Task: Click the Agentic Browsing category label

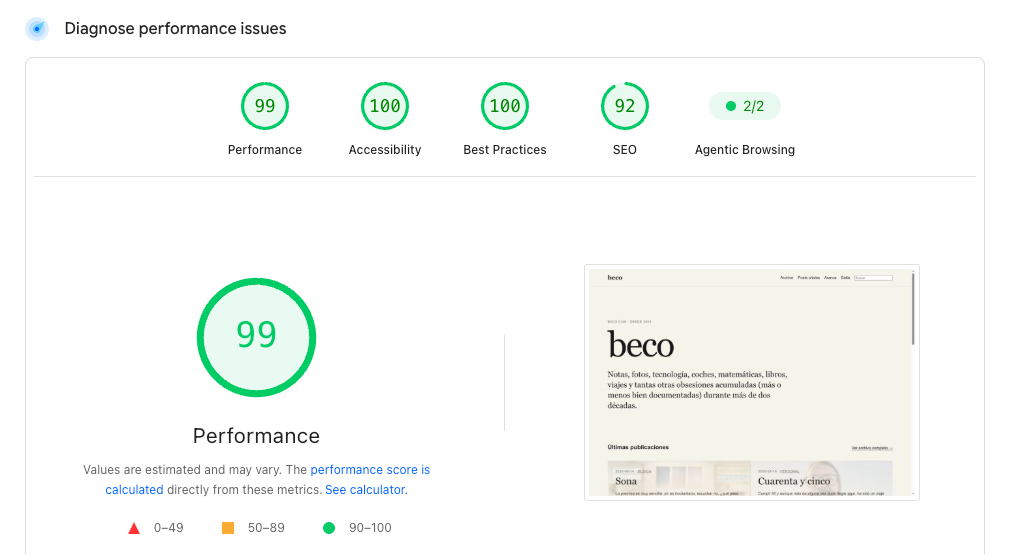Action: coord(745,150)
